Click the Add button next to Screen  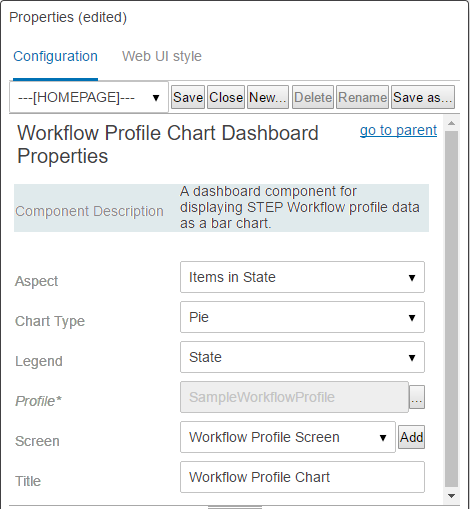(411, 437)
